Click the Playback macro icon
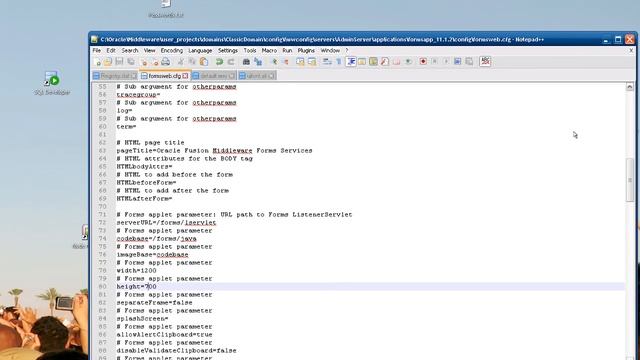This screenshot has height=360, width=640. 446,62
